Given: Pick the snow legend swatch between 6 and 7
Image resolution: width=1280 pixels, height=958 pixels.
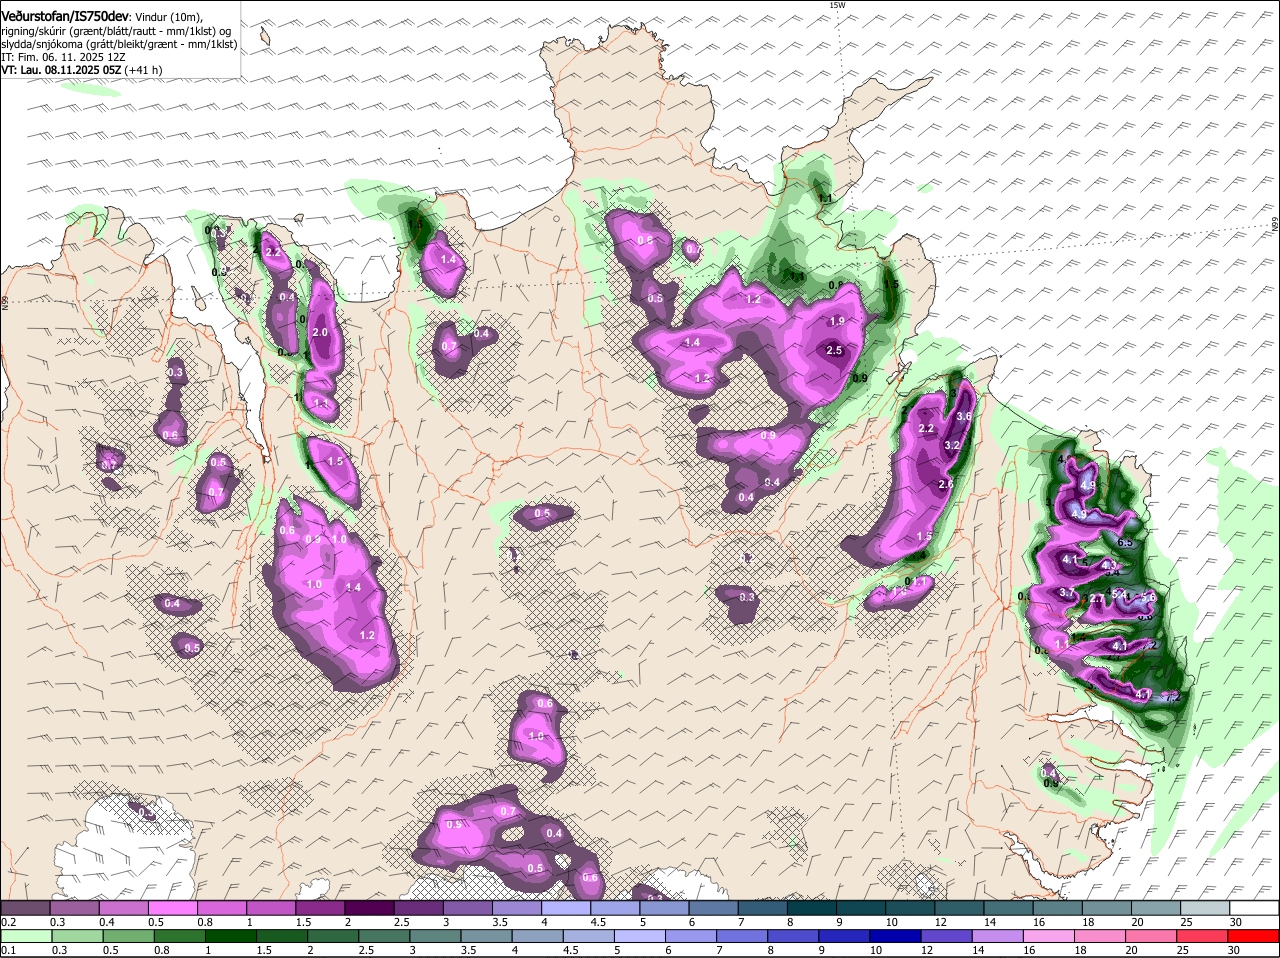Looking at the screenshot, I should [716, 907].
